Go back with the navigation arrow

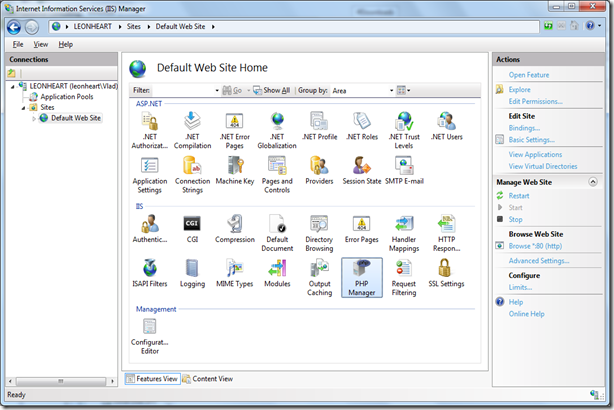(x=14, y=27)
